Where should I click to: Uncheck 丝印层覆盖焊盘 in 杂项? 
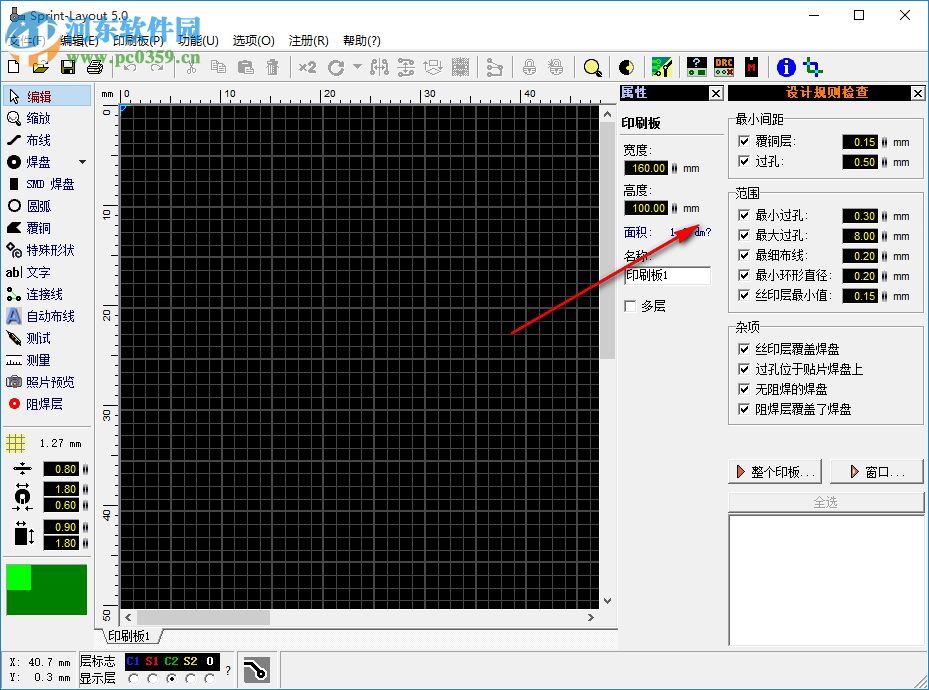click(x=744, y=351)
